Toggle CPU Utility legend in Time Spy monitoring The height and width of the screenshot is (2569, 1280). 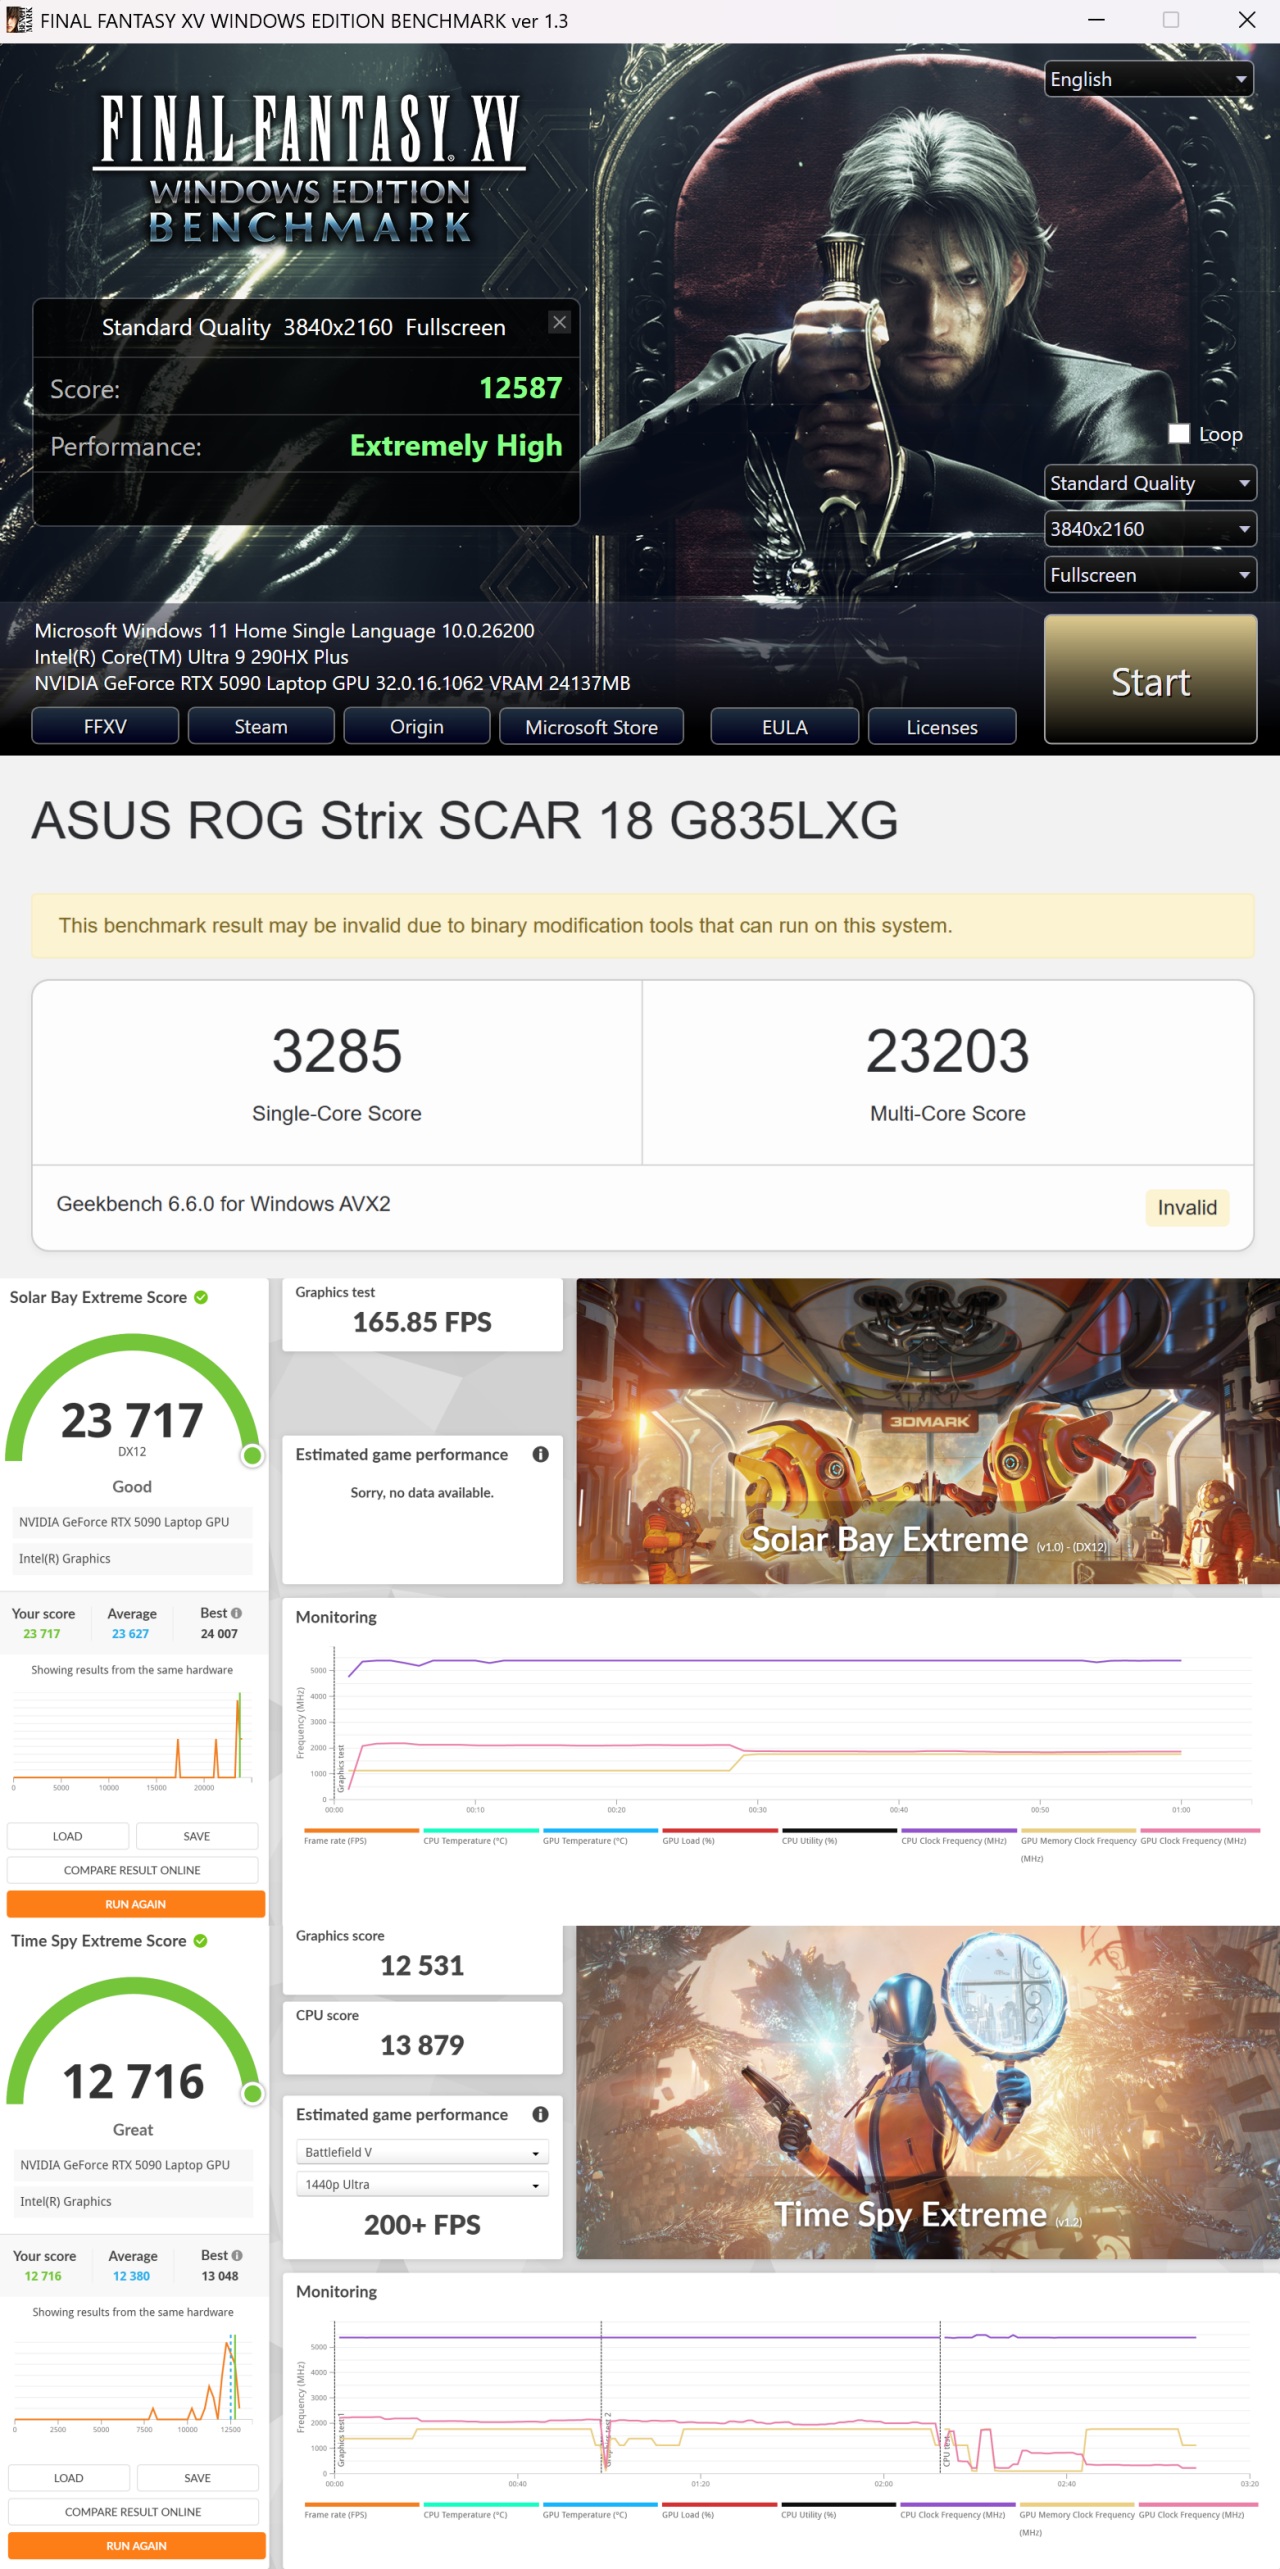[839, 2510]
